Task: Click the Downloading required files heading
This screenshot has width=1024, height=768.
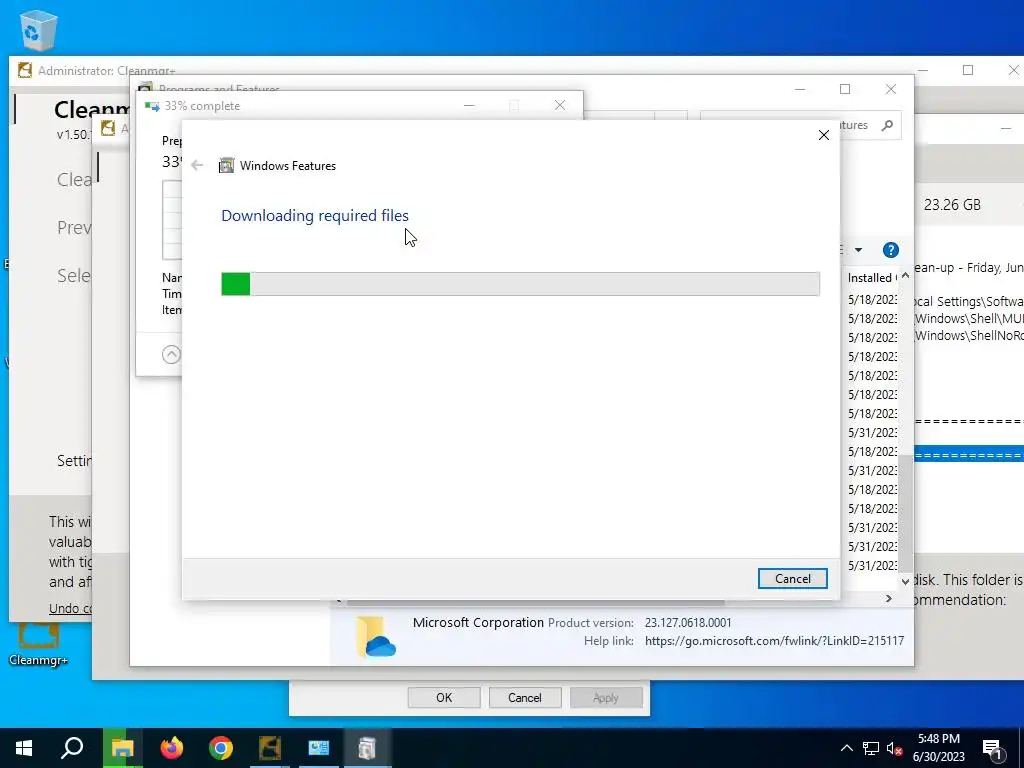Action: (315, 216)
